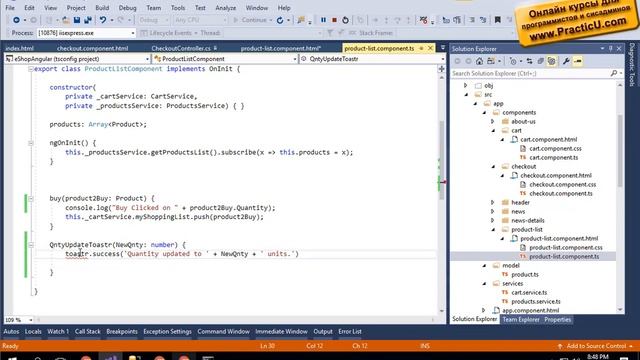The image size is (640, 360).
Task: Click the Save file toolbar icon
Action: pos(77,20)
